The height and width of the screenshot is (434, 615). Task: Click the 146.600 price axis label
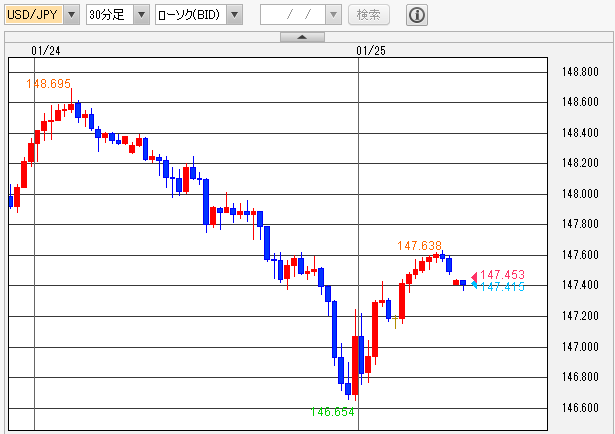pos(580,408)
